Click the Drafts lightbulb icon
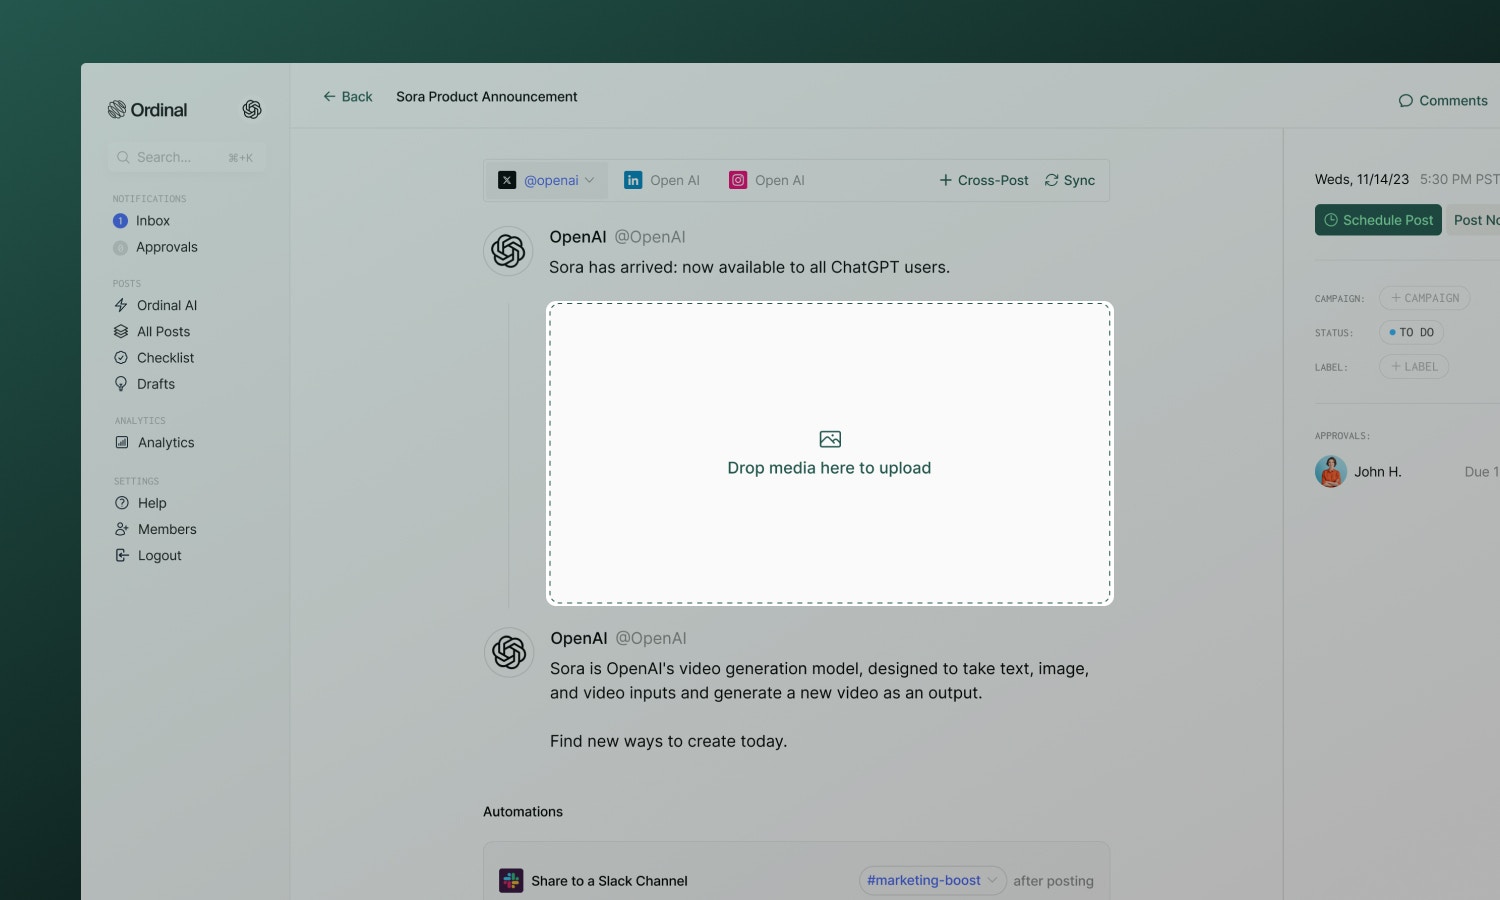 [121, 384]
